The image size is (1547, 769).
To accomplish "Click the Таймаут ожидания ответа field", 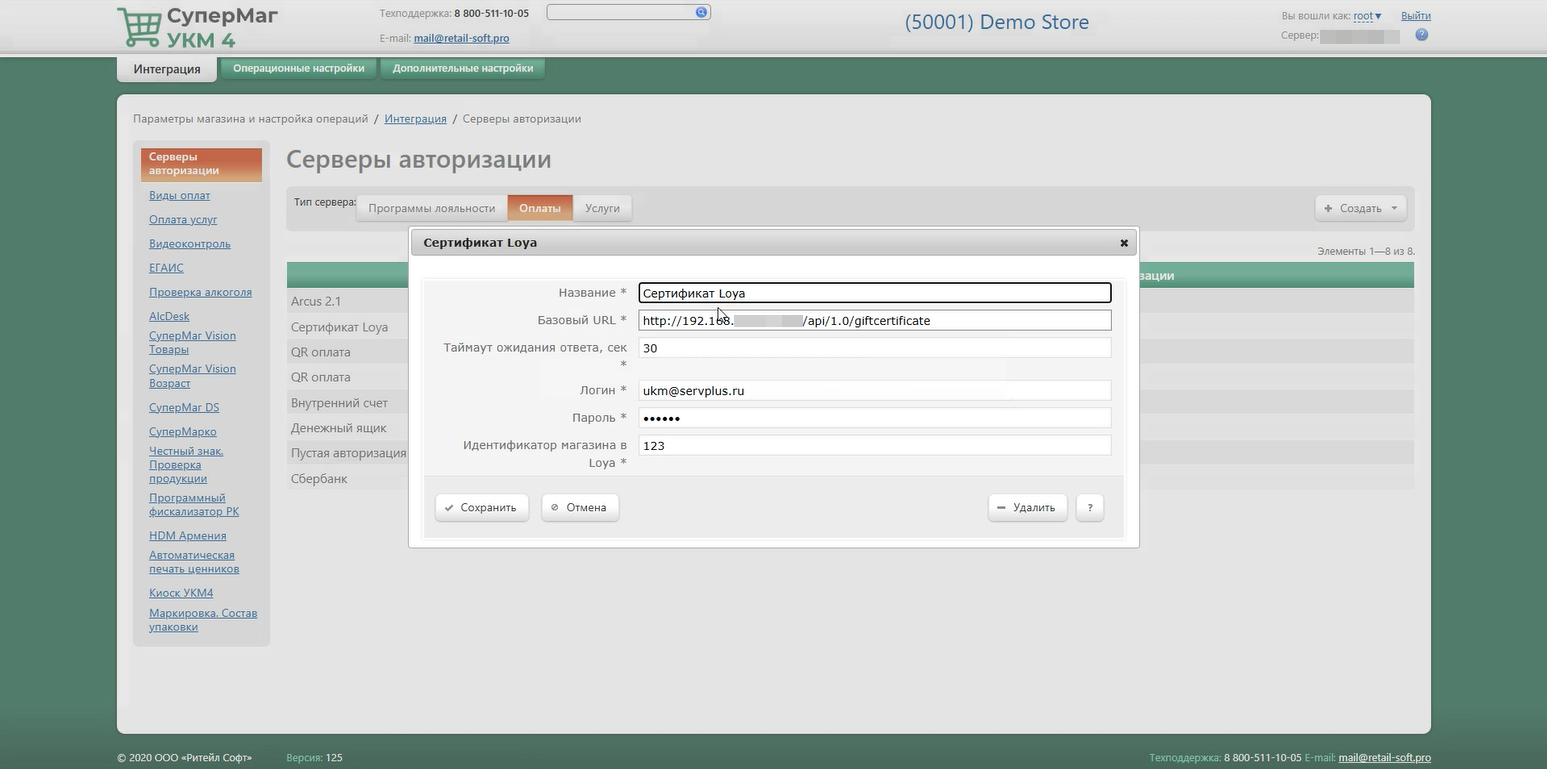I will click(x=874, y=348).
